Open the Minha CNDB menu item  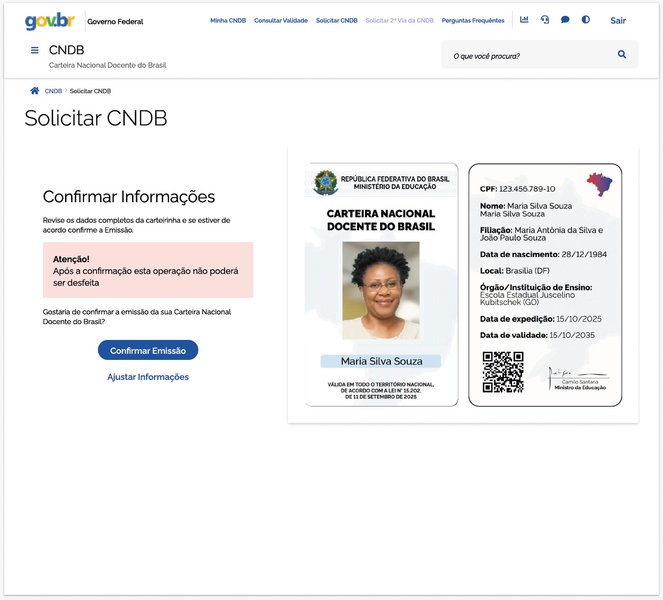pyautogui.click(x=228, y=21)
